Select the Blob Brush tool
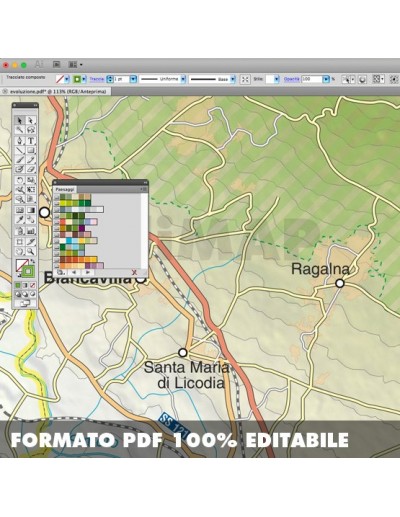 pyautogui.click(x=20, y=170)
